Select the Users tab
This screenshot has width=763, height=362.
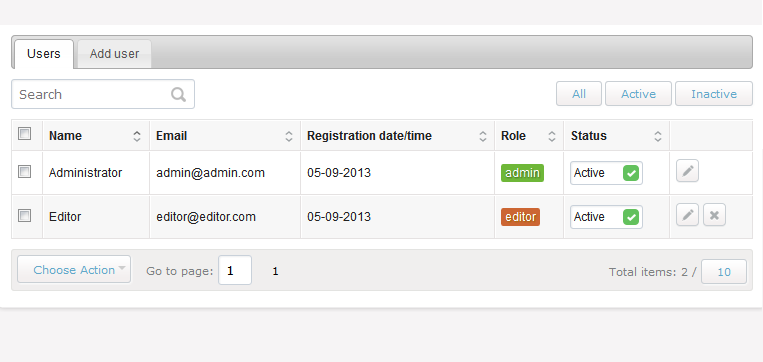pos(44,54)
